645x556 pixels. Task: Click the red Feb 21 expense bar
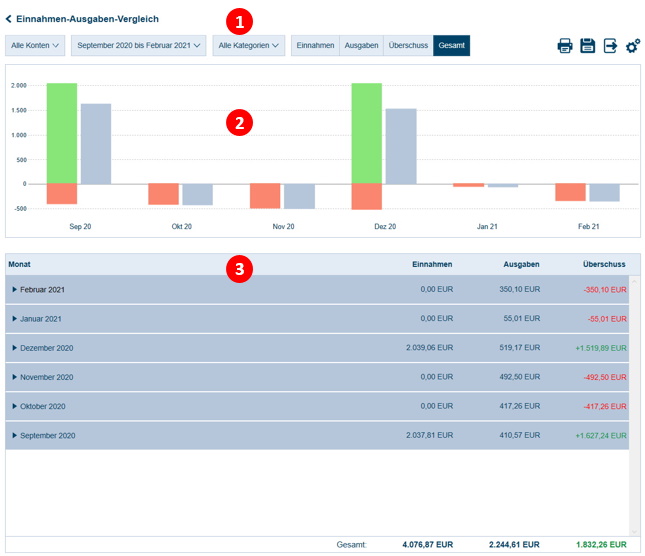tap(570, 192)
